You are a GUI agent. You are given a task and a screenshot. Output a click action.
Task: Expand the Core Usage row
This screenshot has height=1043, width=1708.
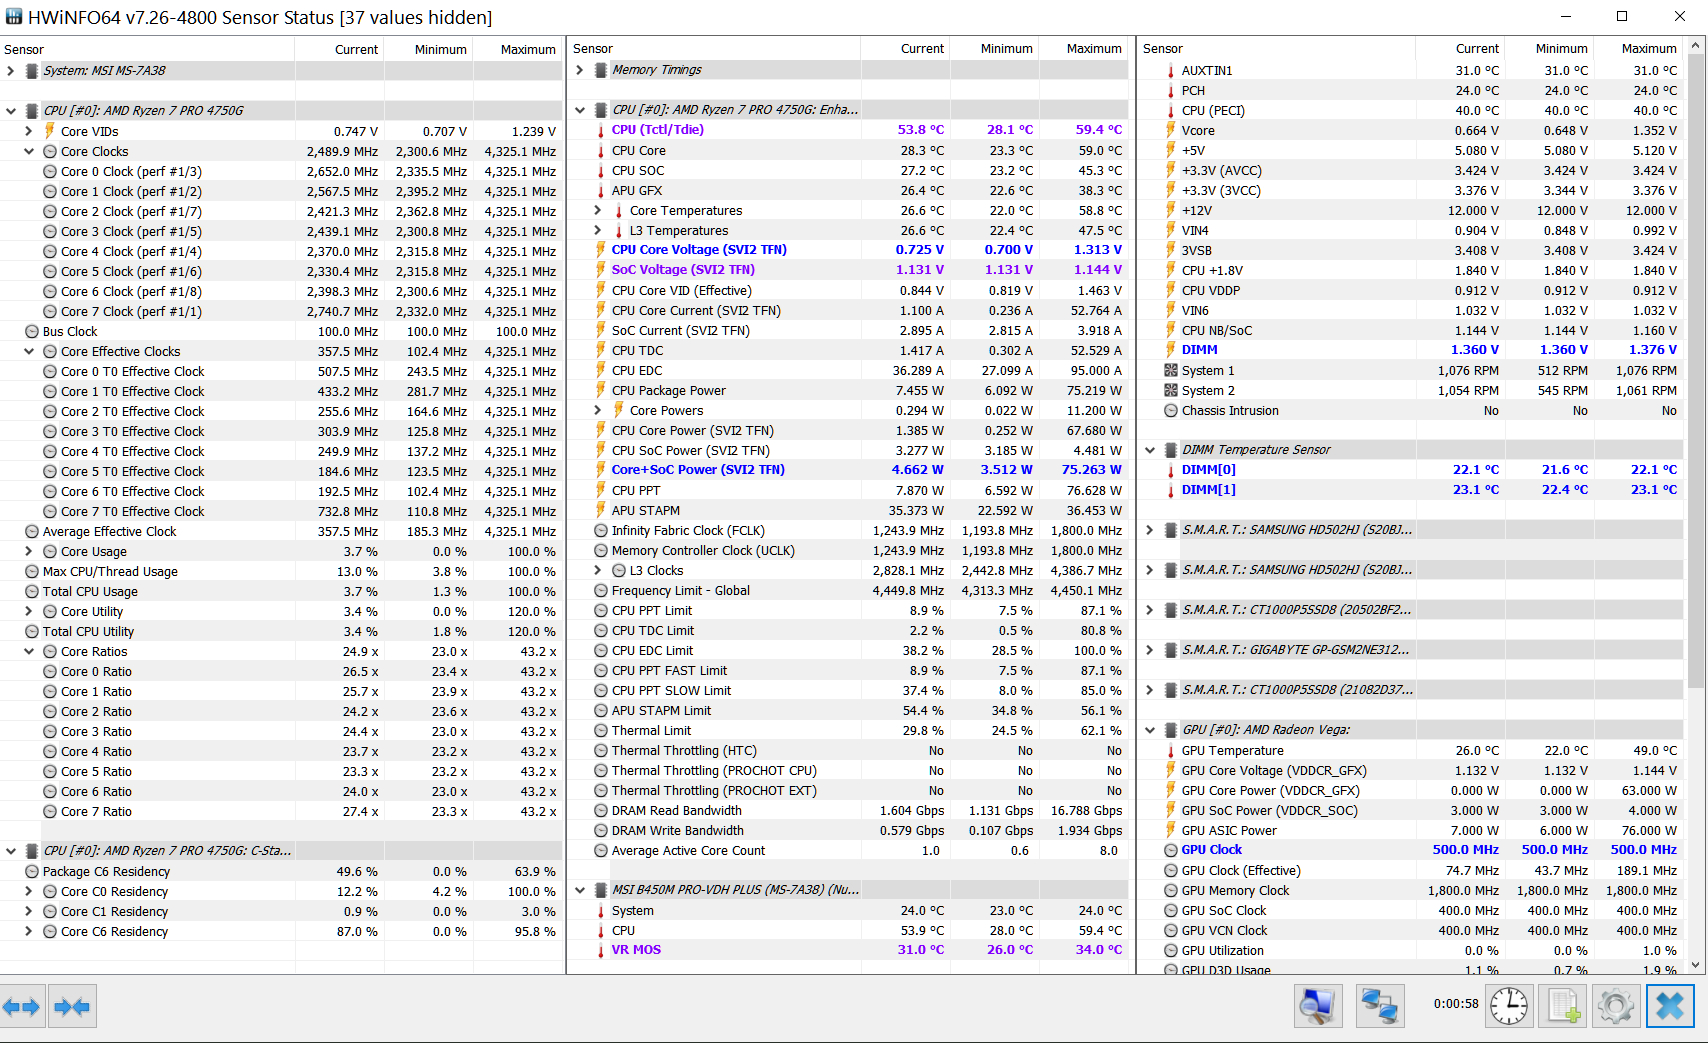29,551
